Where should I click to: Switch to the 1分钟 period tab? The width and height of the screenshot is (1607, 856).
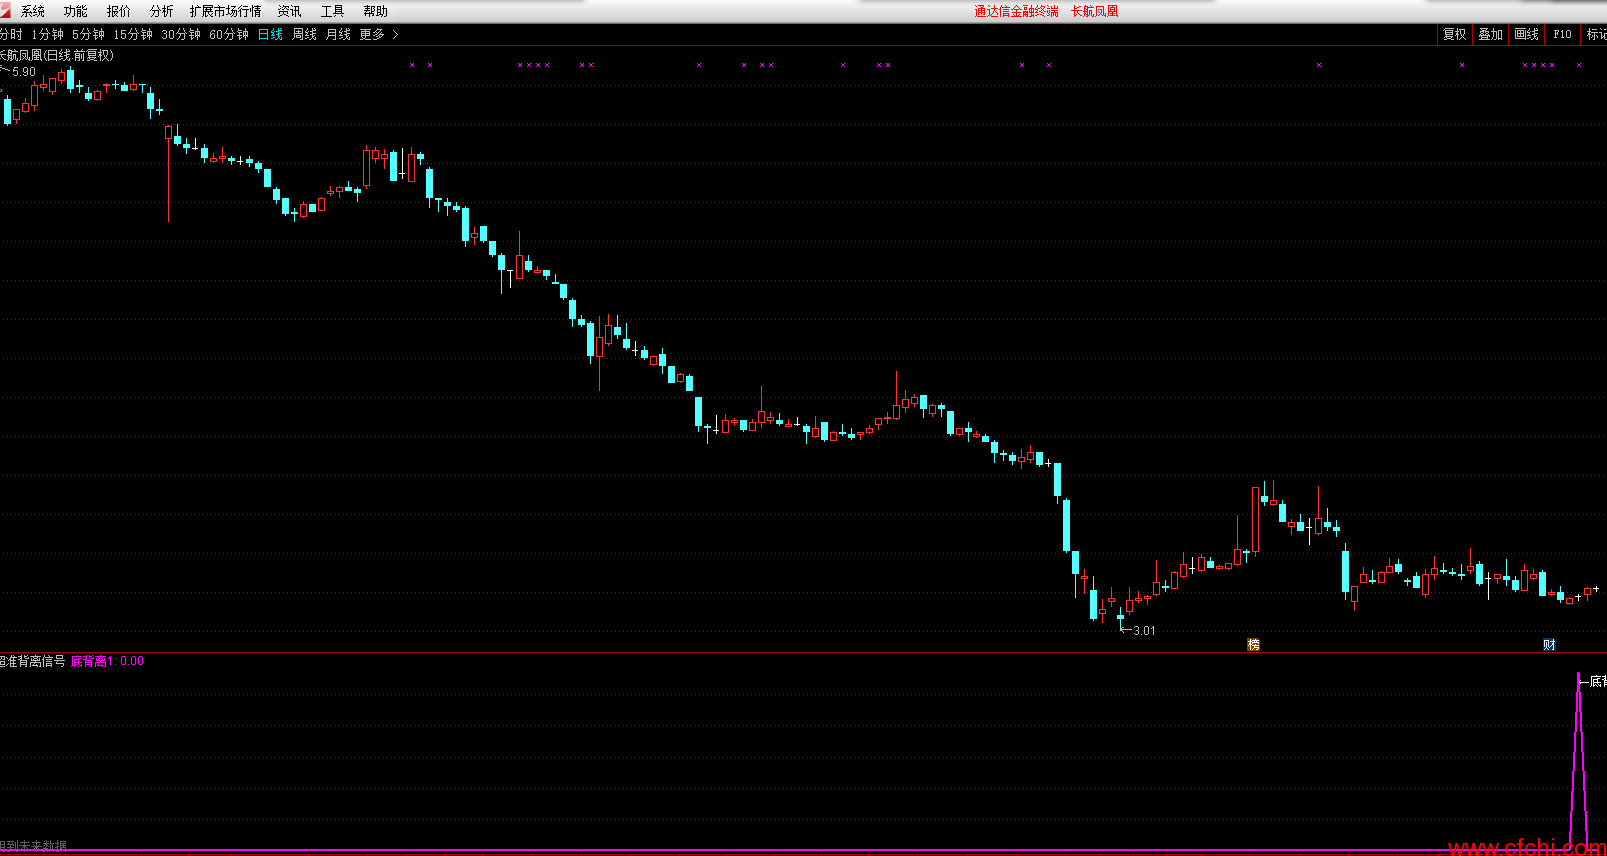[47, 34]
